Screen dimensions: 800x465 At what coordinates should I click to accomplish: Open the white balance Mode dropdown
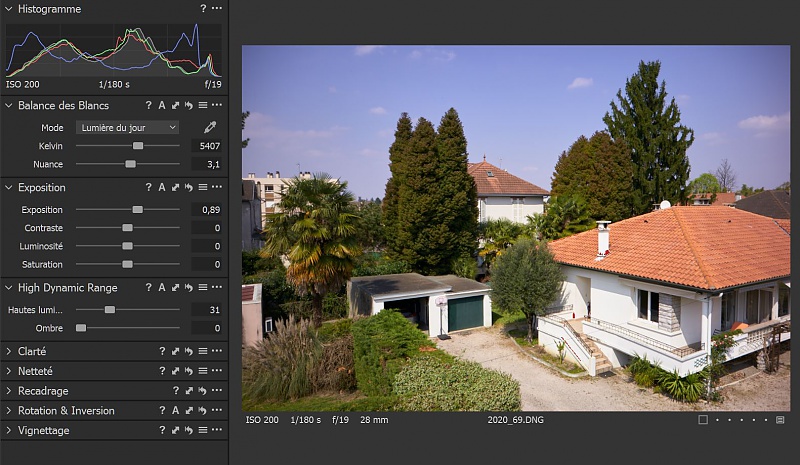click(127, 128)
